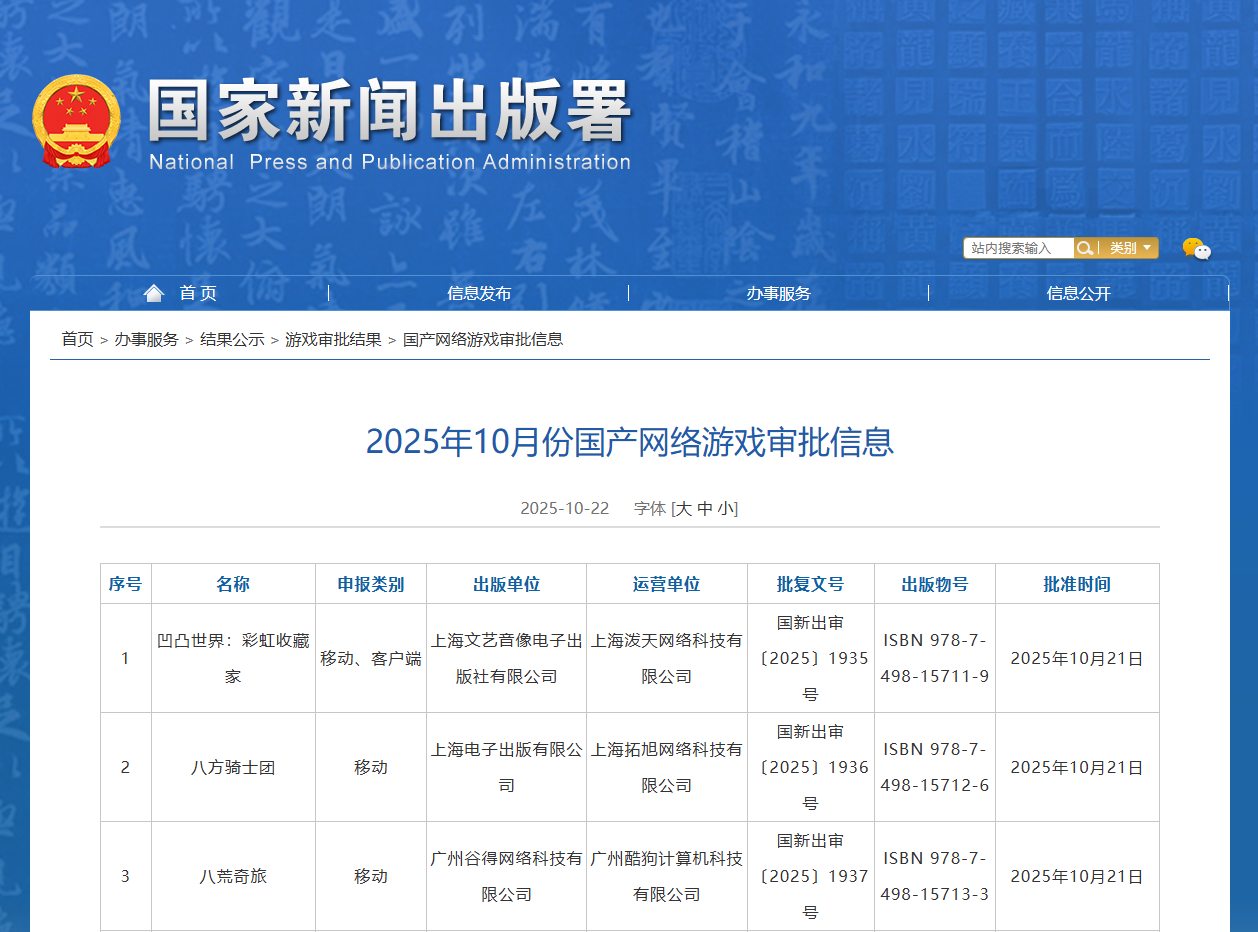This screenshot has height=932, width=1258.
Task: Go to 游戏审批结果 breadcrumb link
Action: pos(333,339)
